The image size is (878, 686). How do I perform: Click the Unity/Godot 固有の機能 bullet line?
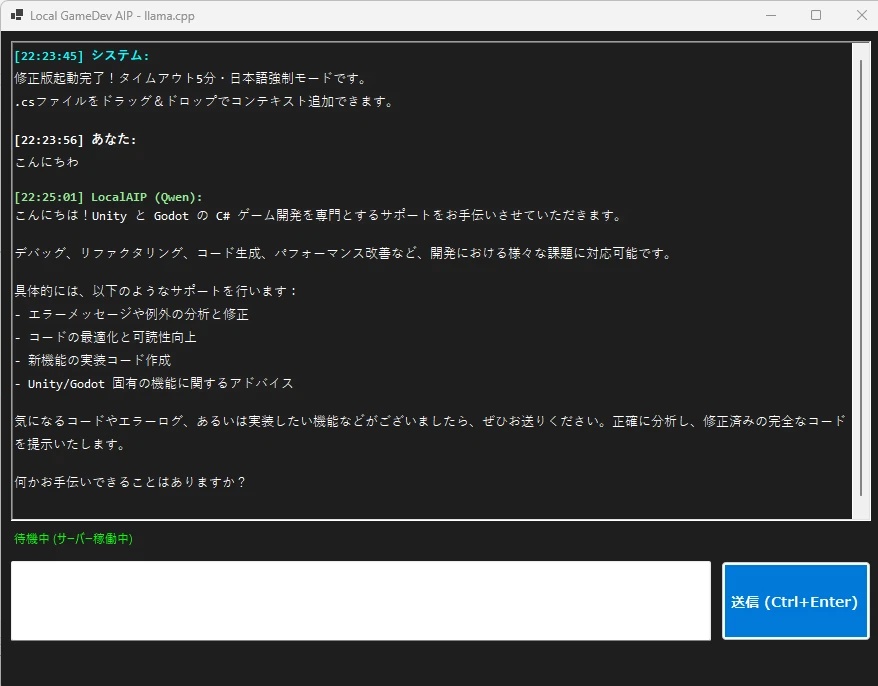coord(155,383)
